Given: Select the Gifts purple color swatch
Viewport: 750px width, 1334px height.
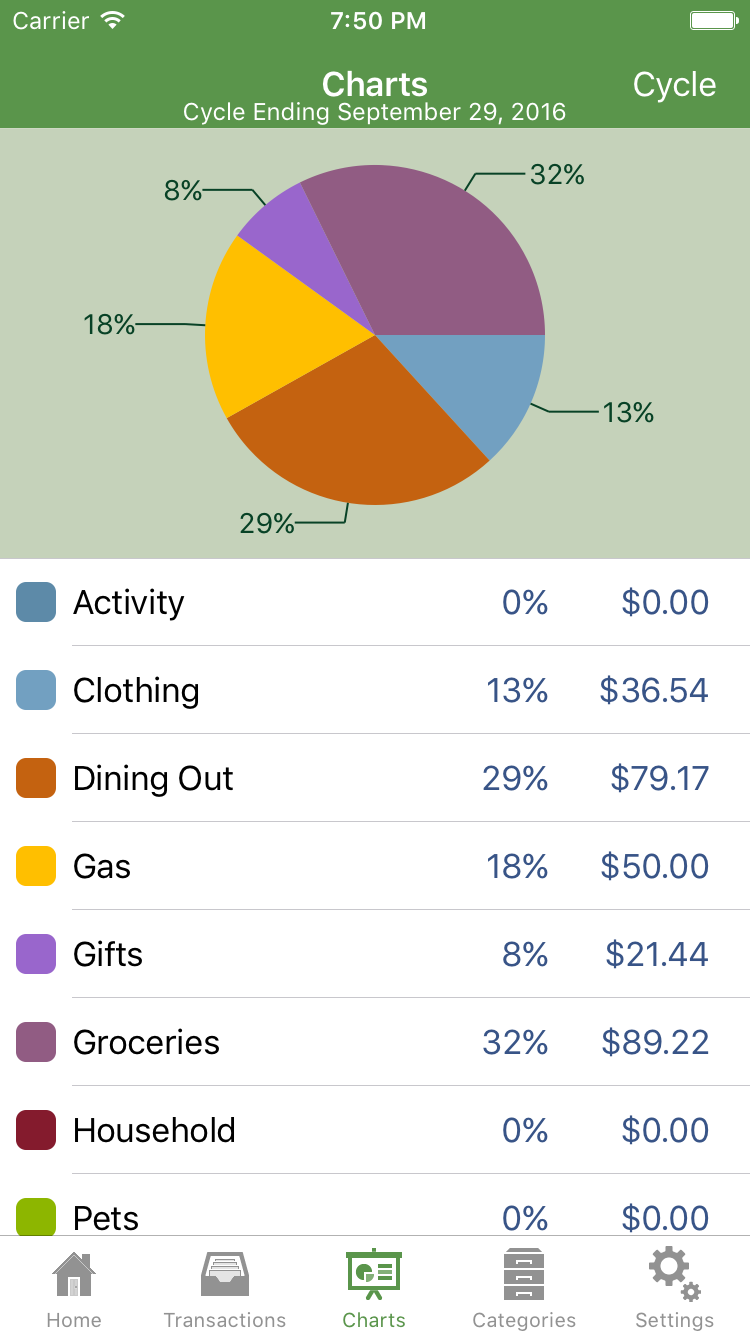Looking at the screenshot, I should (x=36, y=954).
